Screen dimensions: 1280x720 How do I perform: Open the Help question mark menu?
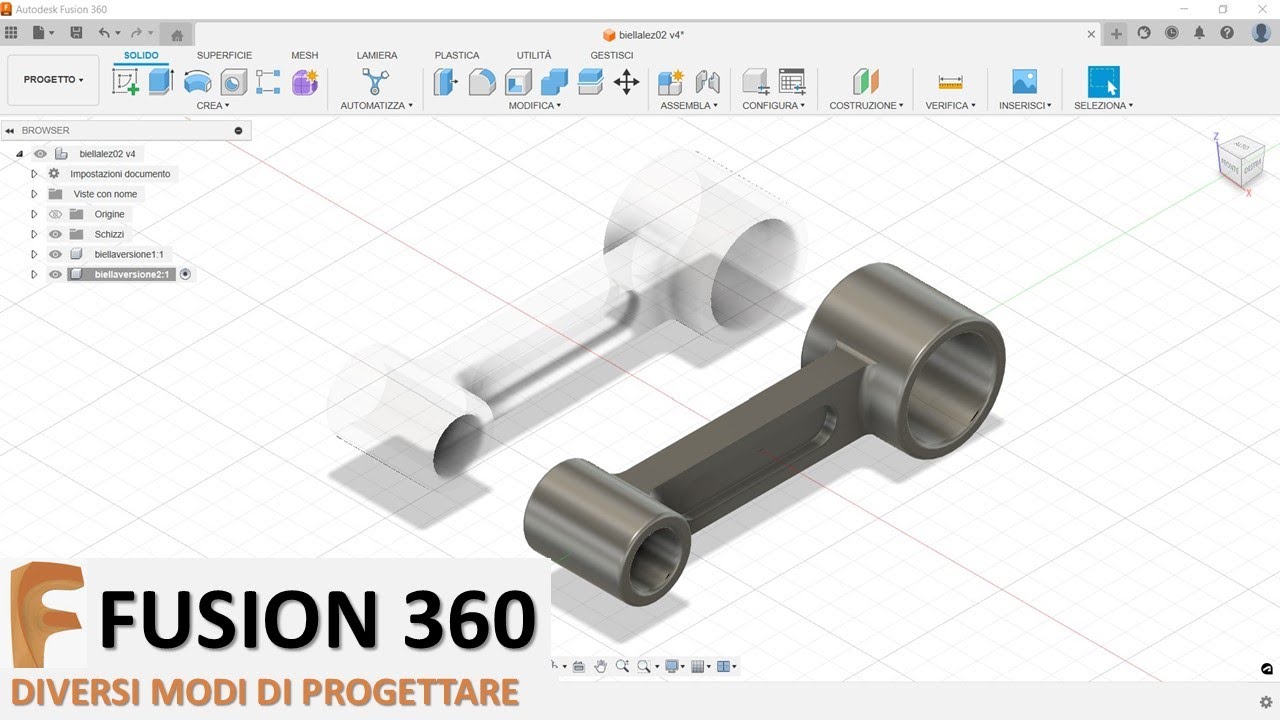pyautogui.click(x=1227, y=33)
